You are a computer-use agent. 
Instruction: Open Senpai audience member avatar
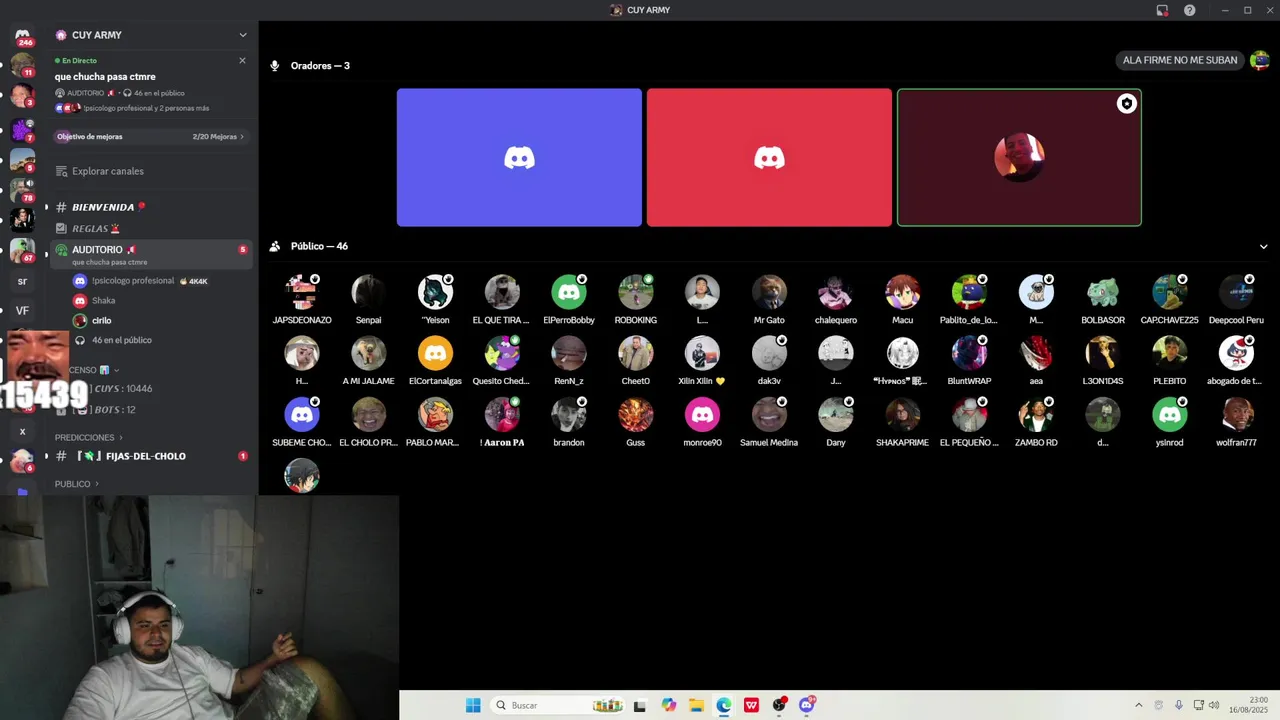368,292
